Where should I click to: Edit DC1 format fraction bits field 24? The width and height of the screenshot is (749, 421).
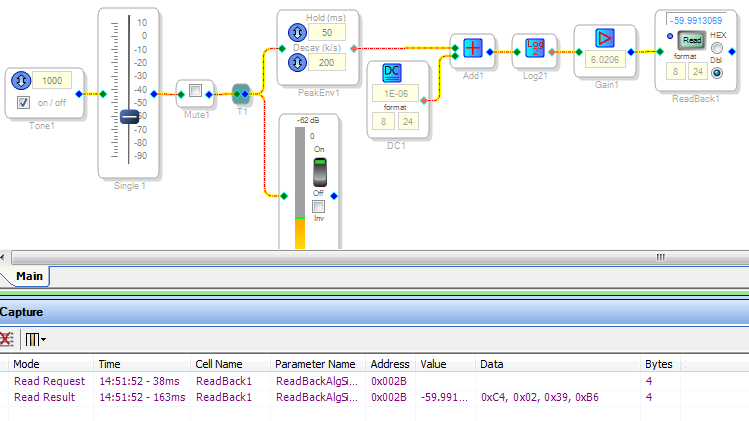coord(407,121)
